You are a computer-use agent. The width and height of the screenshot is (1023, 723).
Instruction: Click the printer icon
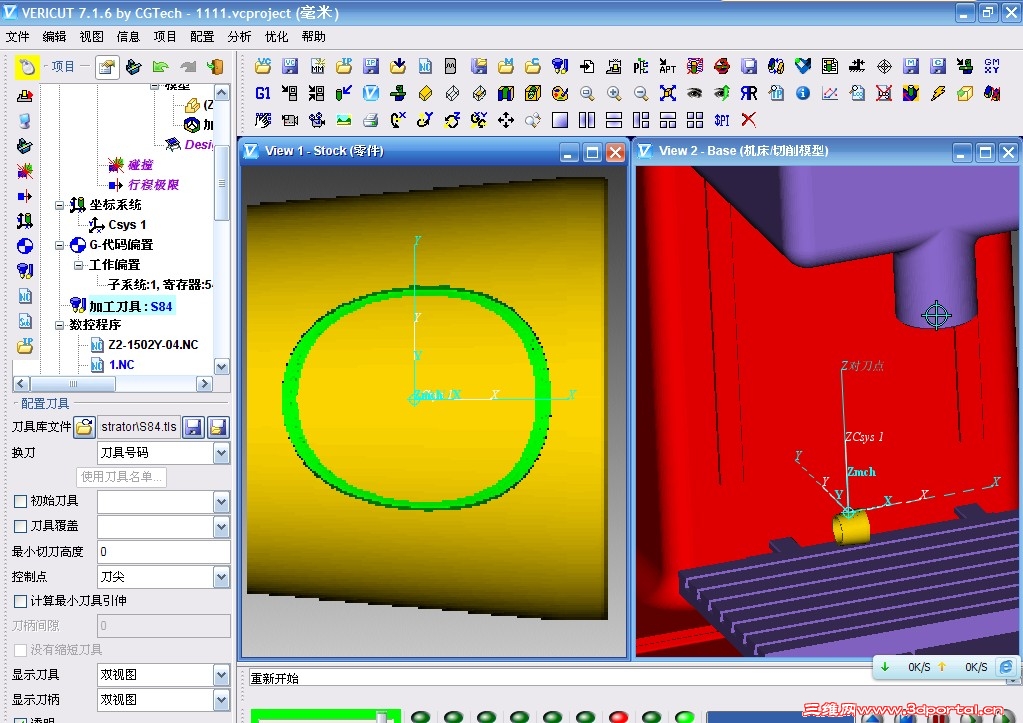coord(371,120)
